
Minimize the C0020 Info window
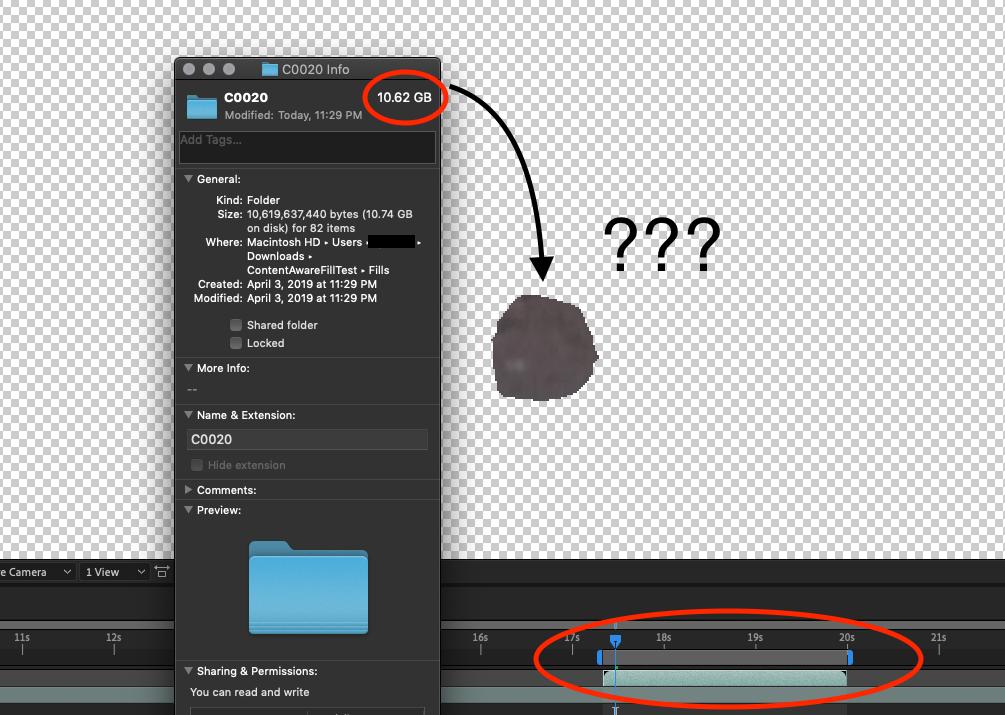(209, 69)
